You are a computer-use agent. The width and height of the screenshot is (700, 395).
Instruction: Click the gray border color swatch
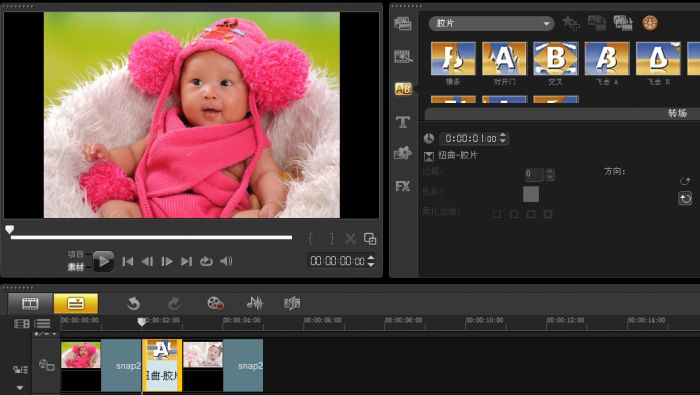(531, 194)
